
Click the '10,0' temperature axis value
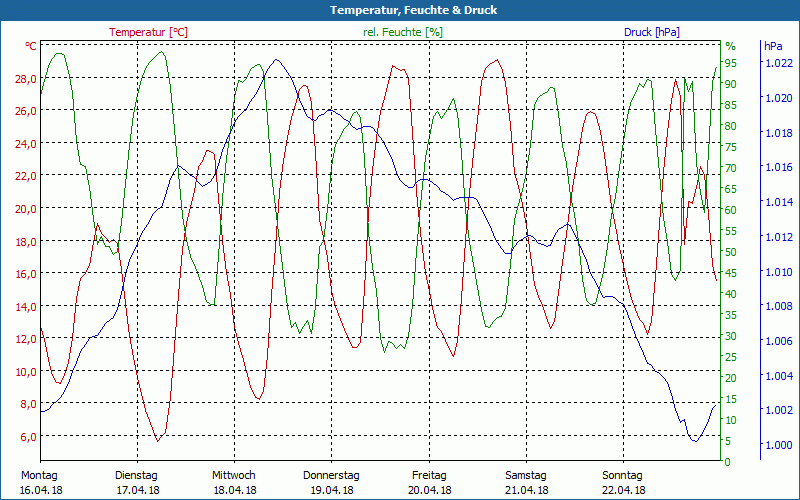pos(26,371)
